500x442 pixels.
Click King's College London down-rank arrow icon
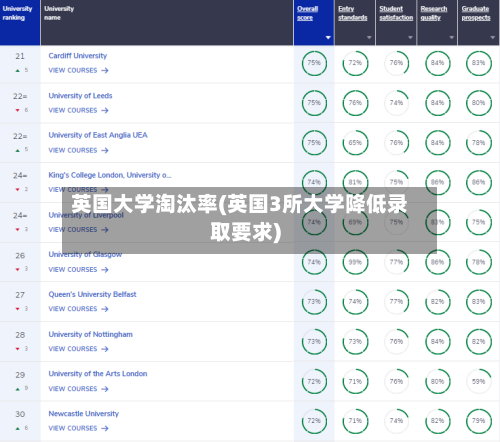point(17,190)
